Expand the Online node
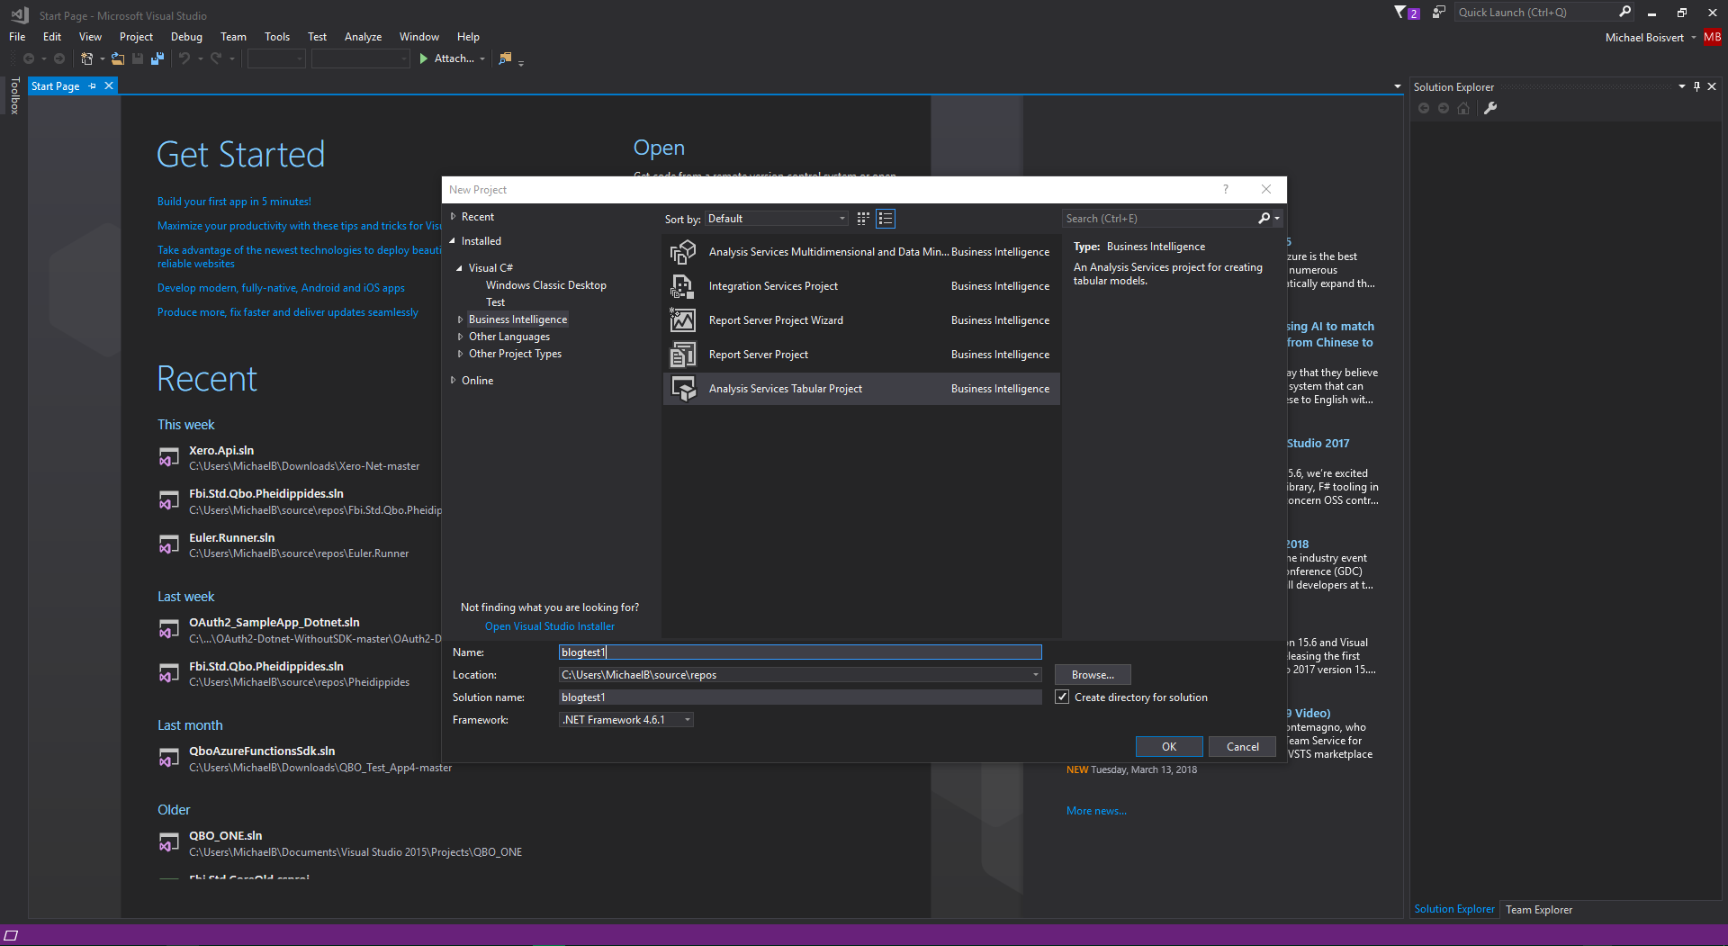The image size is (1728, 946). pyautogui.click(x=453, y=380)
